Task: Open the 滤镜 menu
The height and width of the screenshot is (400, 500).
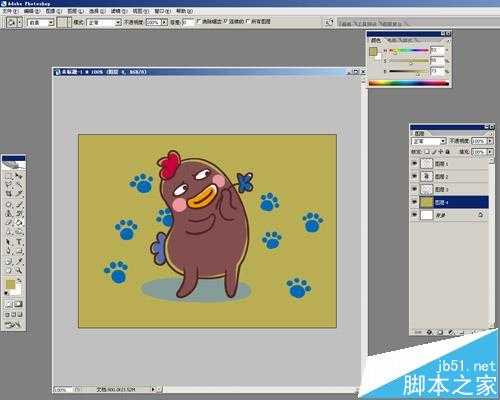Action: point(119,11)
